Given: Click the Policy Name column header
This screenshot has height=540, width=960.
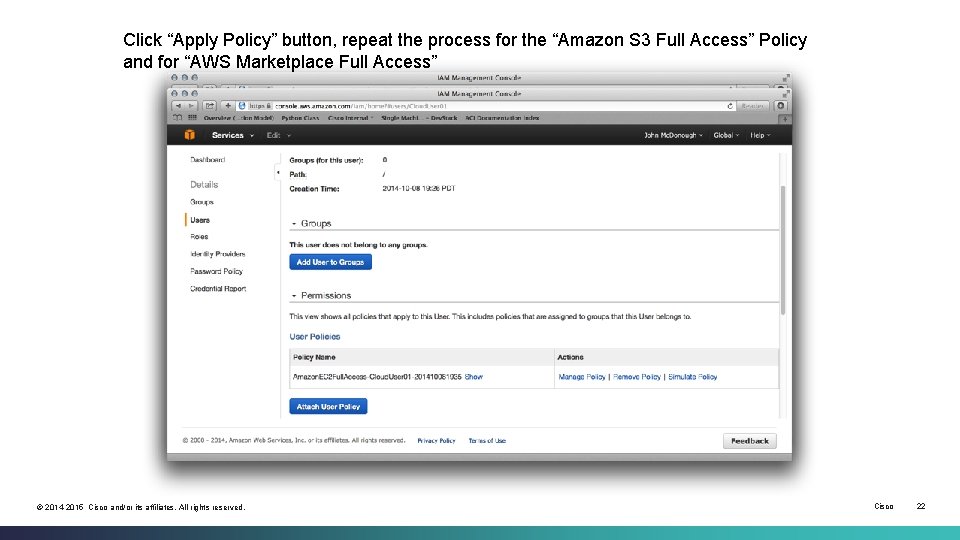Looking at the screenshot, I should pos(314,357).
